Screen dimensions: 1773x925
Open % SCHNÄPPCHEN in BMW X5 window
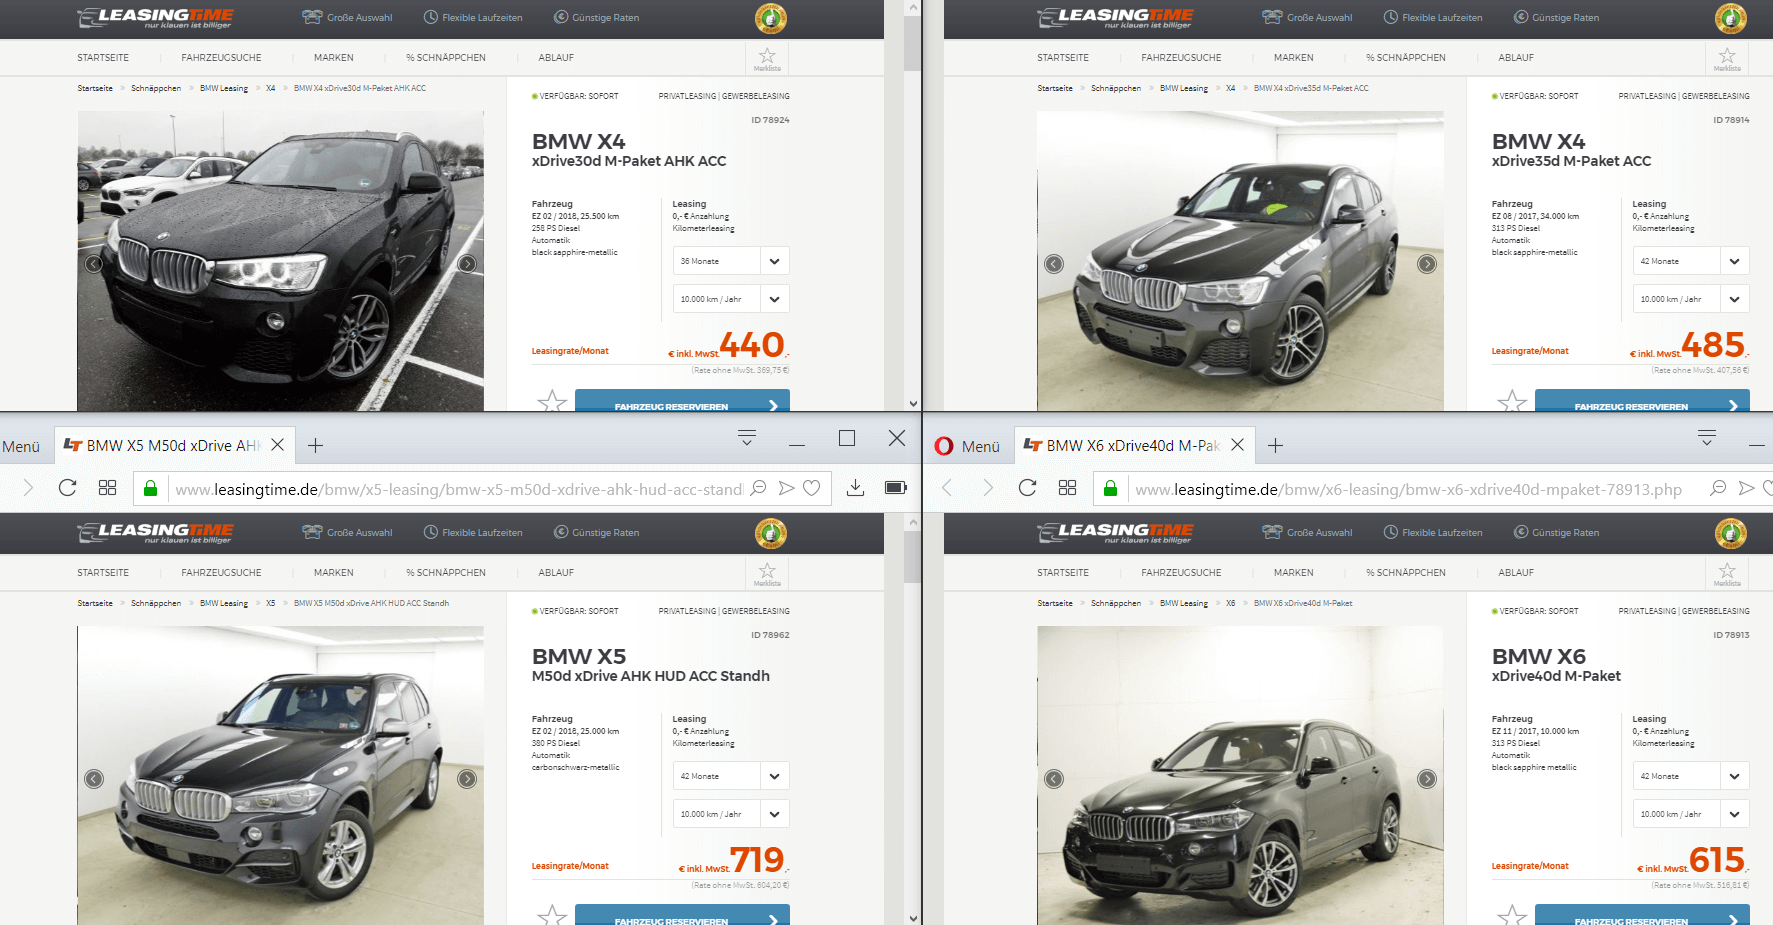coord(446,573)
